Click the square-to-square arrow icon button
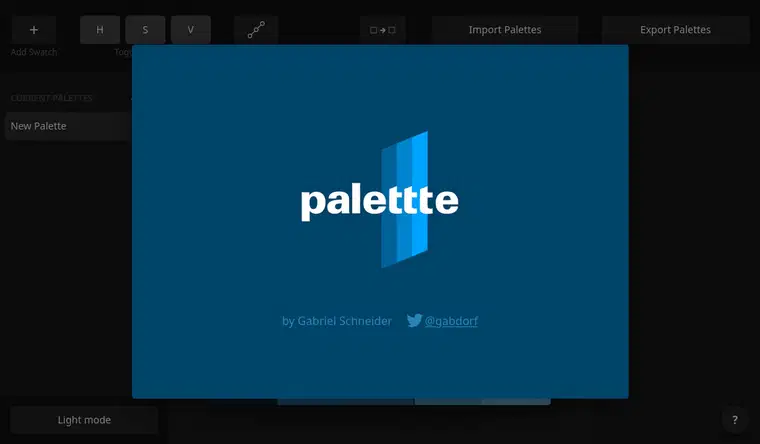Image resolution: width=760 pixels, height=444 pixels. [x=382, y=30]
